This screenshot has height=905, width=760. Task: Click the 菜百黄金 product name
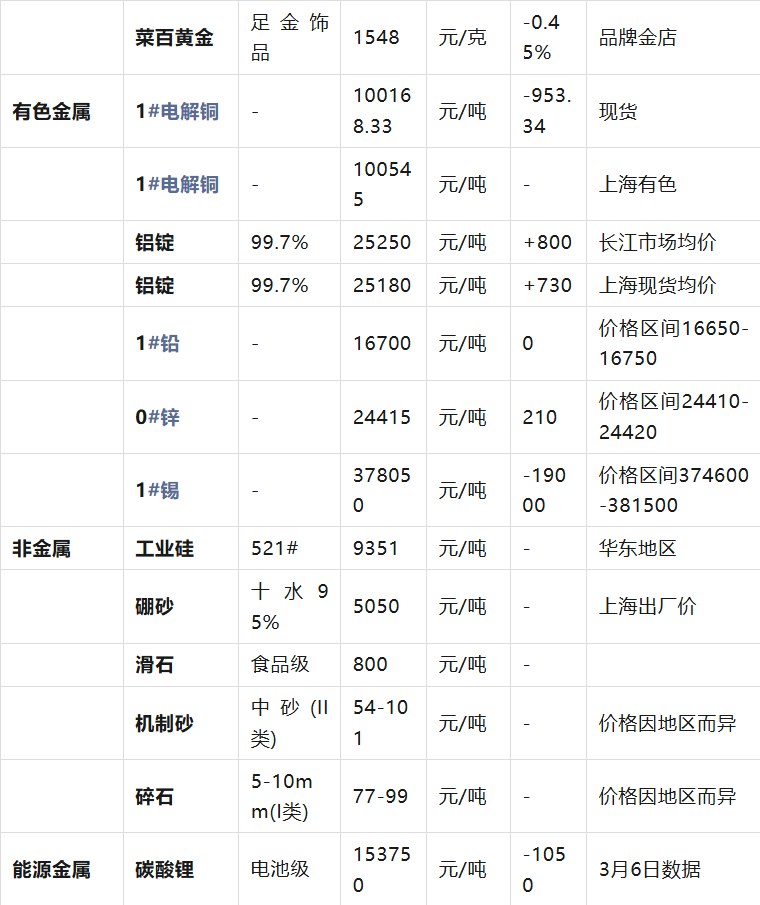pyautogui.click(x=174, y=38)
